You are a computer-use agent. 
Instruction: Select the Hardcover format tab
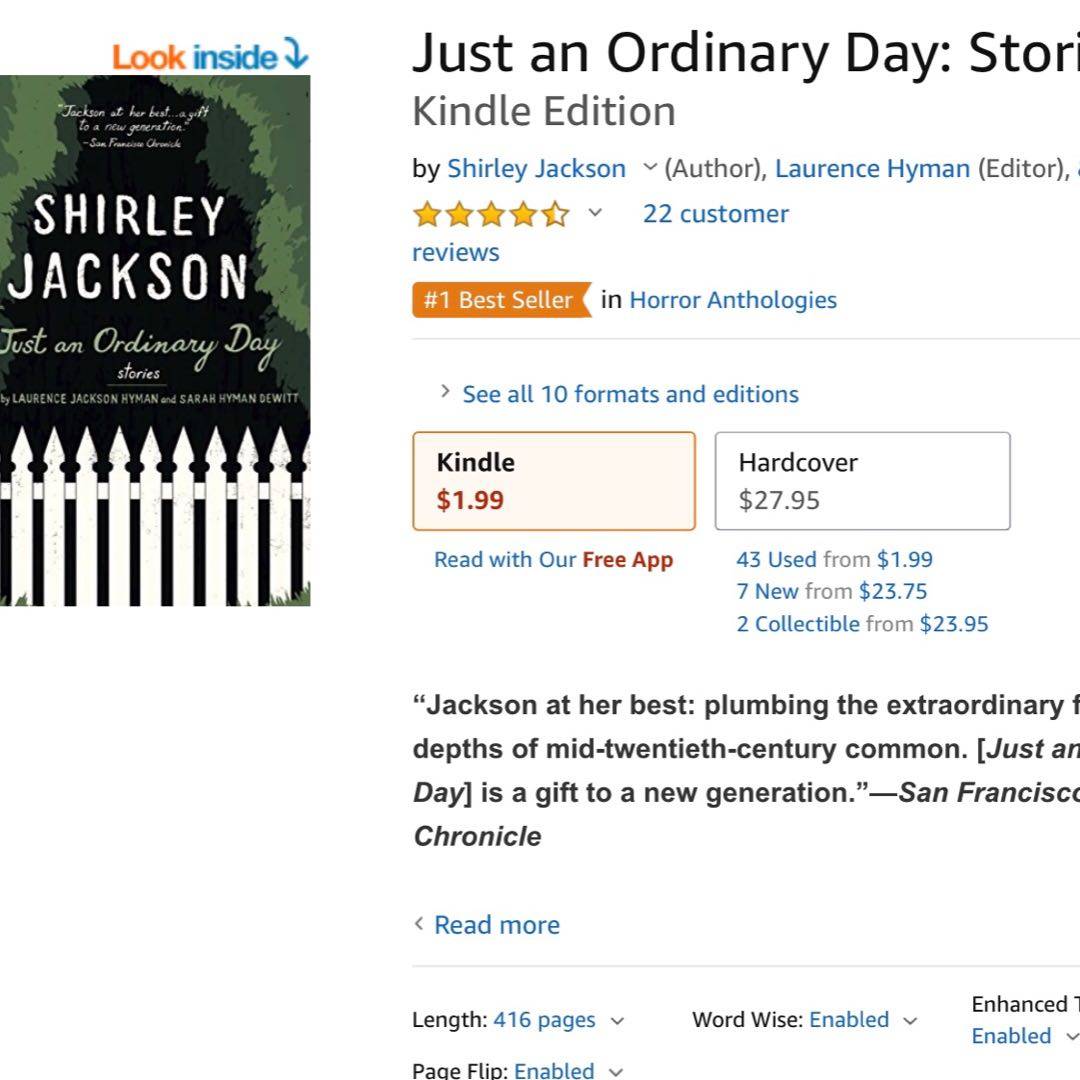862,481
